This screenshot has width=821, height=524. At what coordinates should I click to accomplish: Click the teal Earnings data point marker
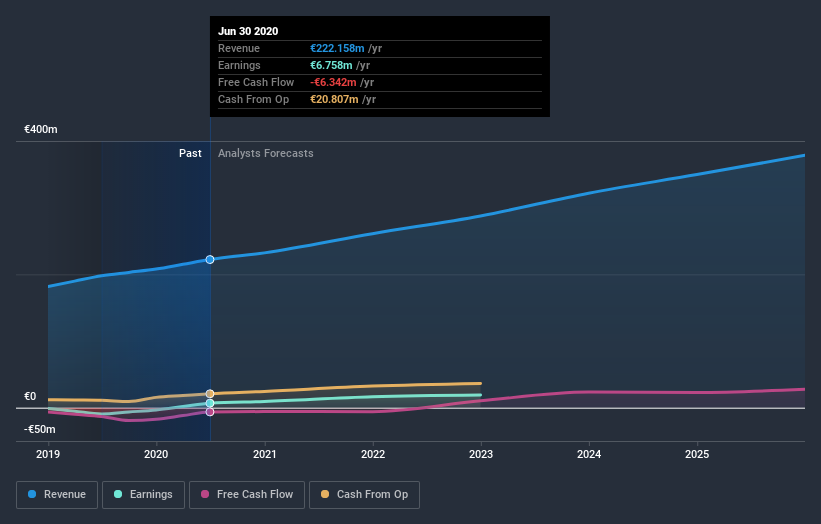210,403
